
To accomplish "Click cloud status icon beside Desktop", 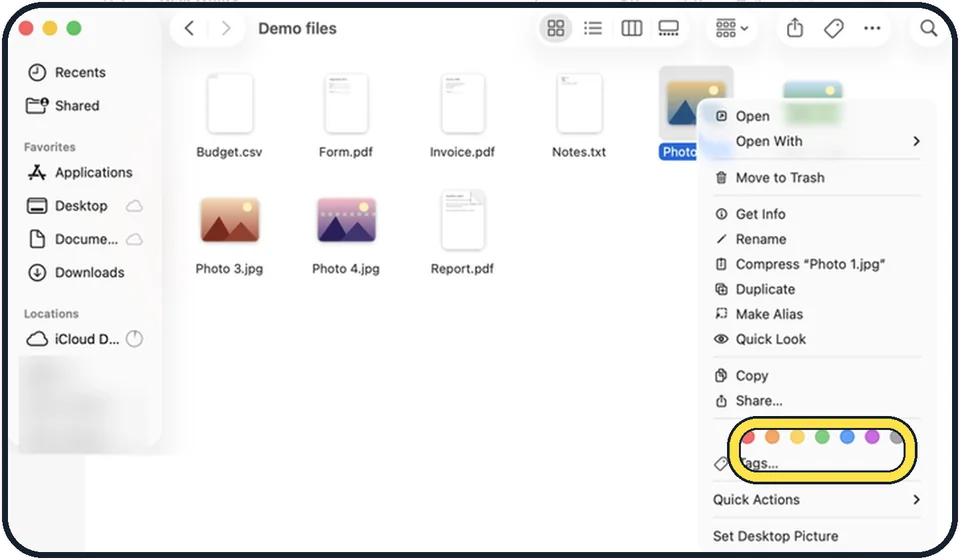I will tap(134, 206).
